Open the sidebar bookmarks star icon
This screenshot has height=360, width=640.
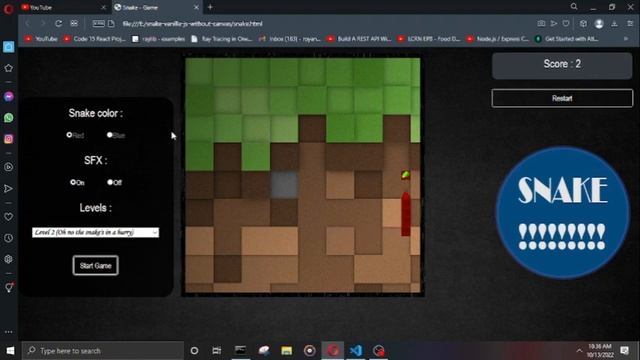tap(8, 68)
